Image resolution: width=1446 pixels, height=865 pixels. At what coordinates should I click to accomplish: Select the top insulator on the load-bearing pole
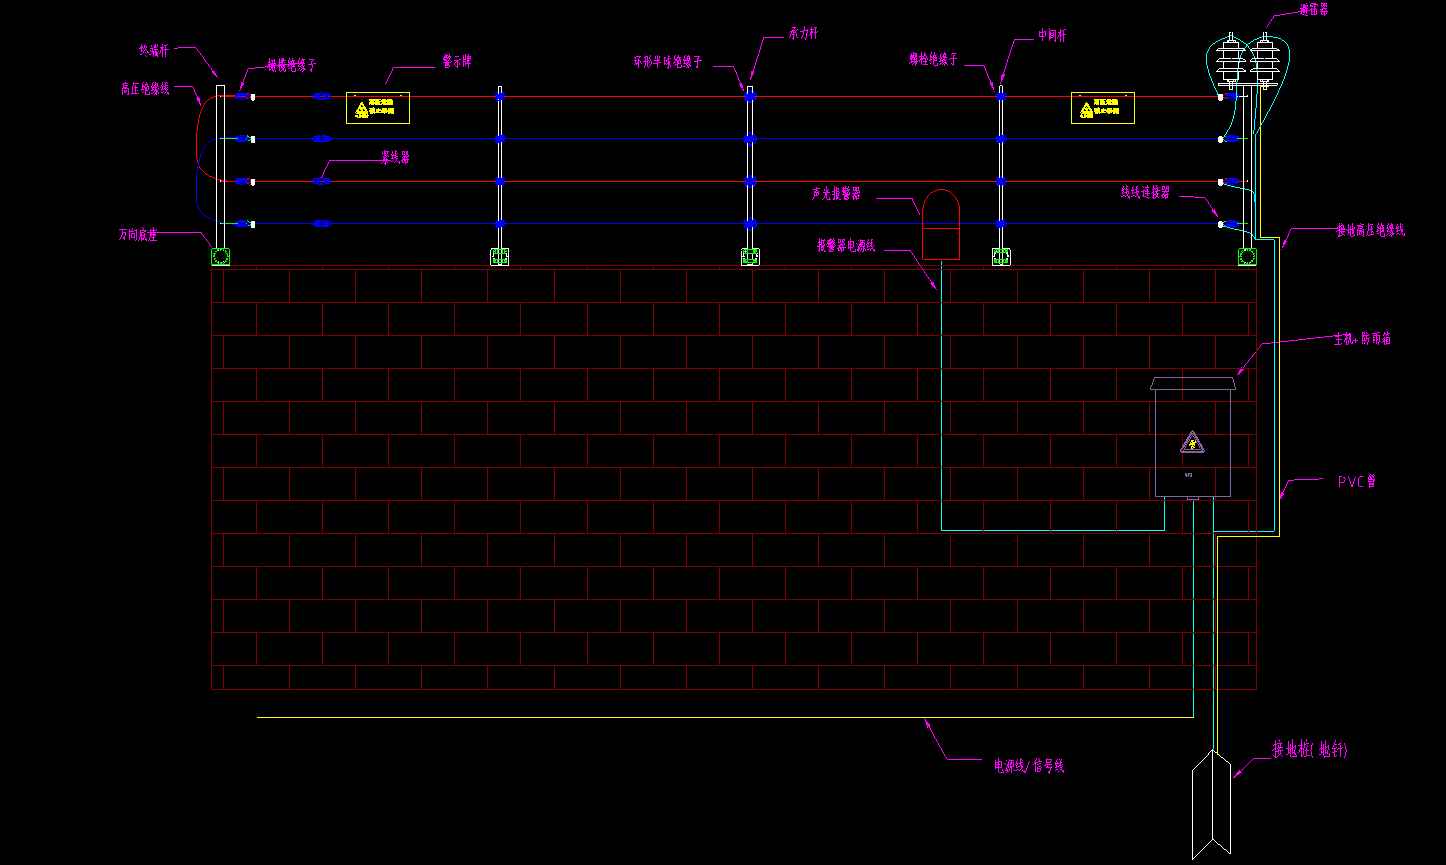(x=750, y=97)
